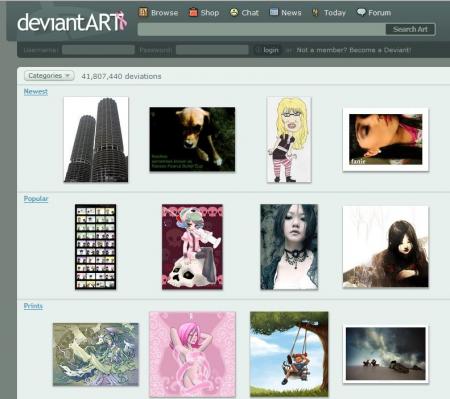Open the woman with choker photo thumbnail
Image resolution: width=450 pixels, height=399 pixels.
click(289, 247)
